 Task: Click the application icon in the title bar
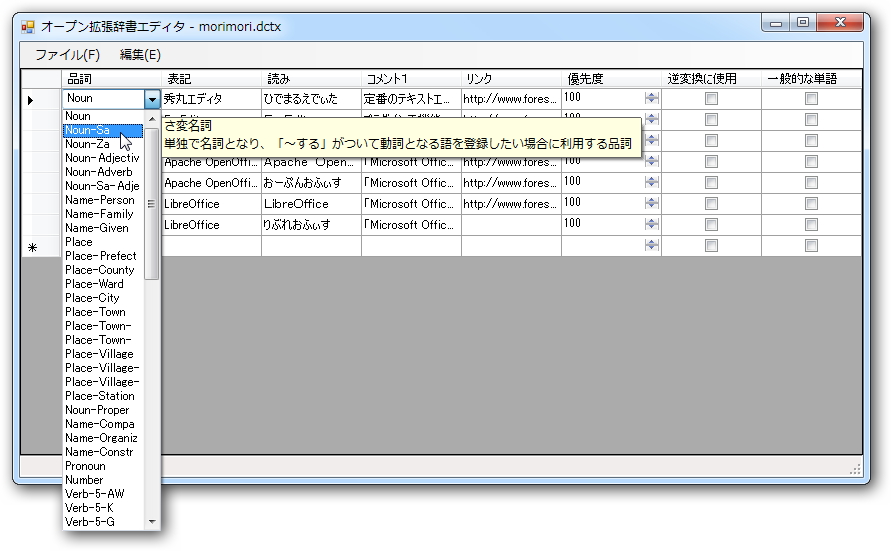click(28, 27)
